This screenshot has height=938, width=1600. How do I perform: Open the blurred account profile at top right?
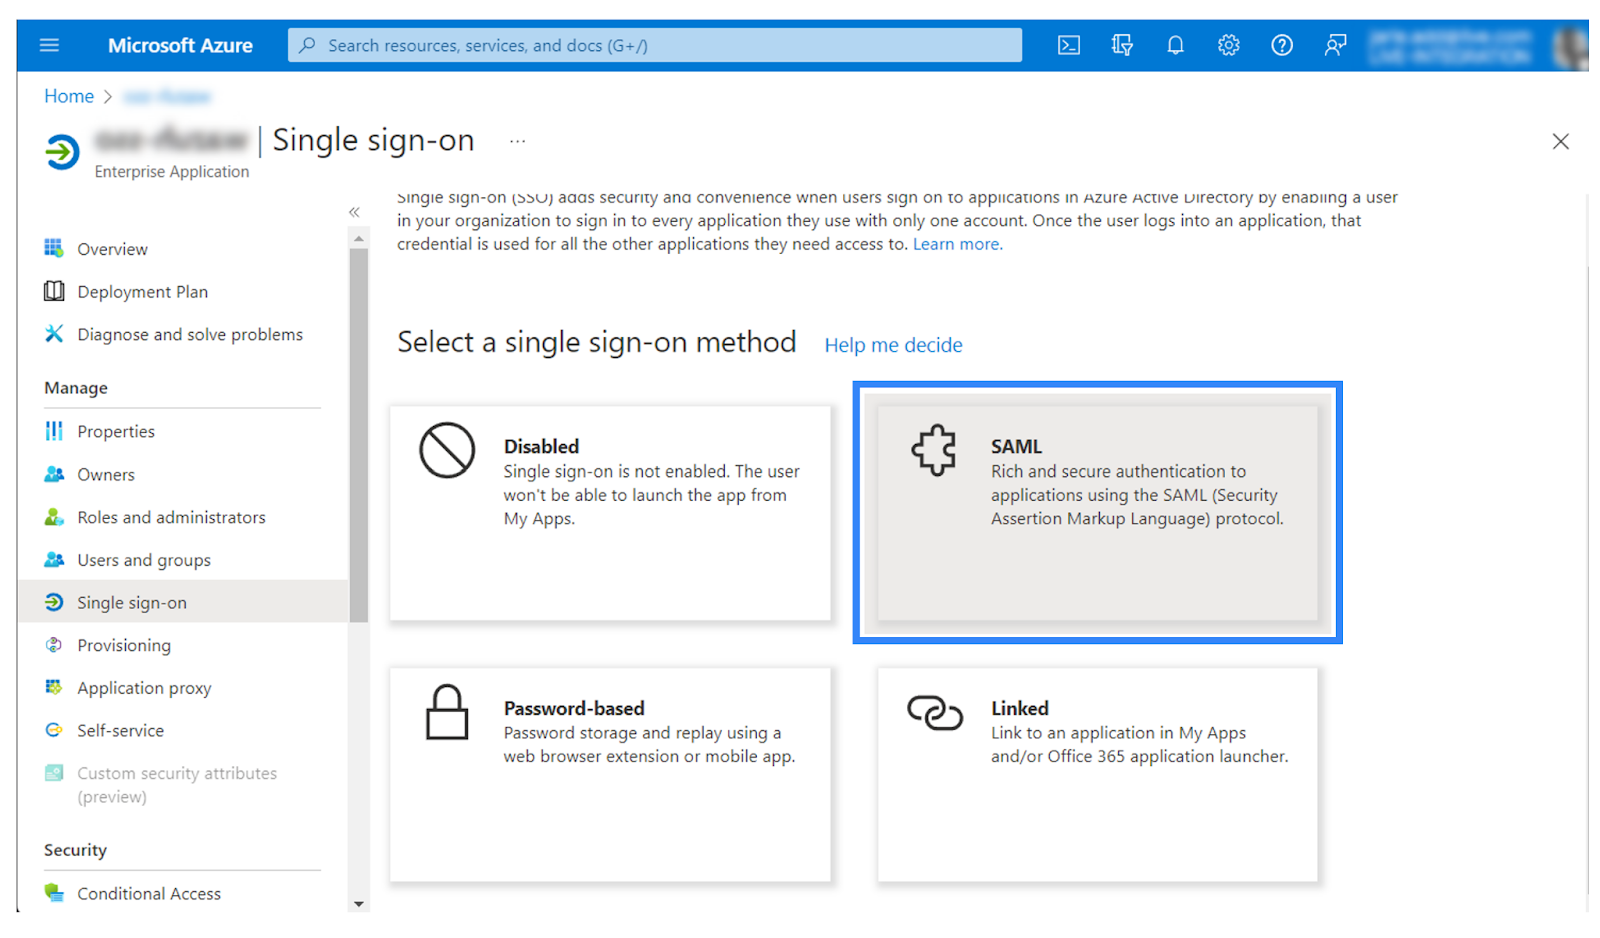(x=1478, y=45)
